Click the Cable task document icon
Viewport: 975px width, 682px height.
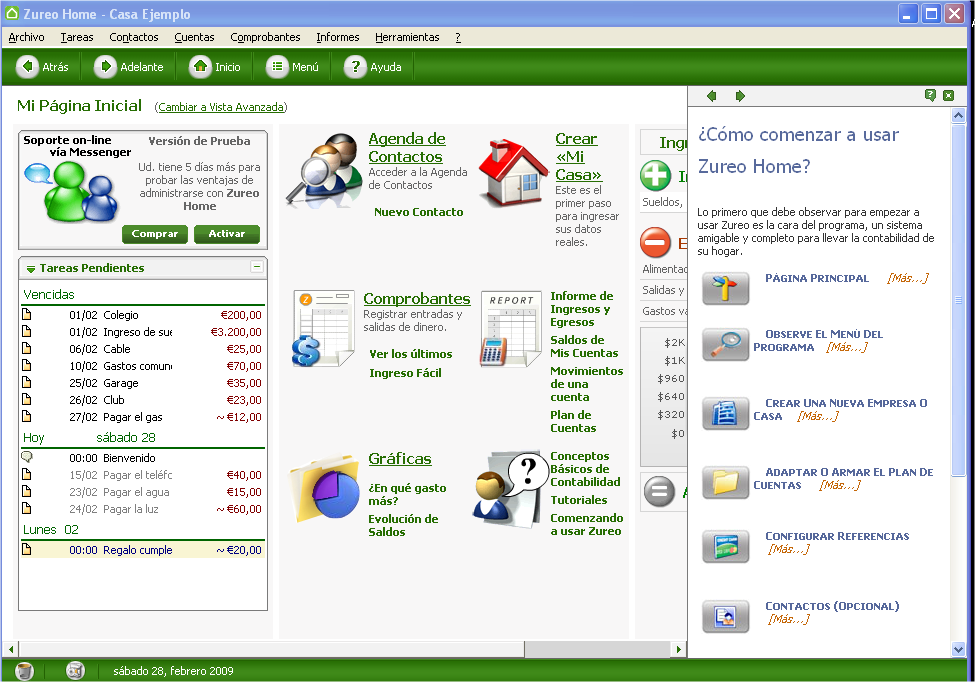coord(27,348)
